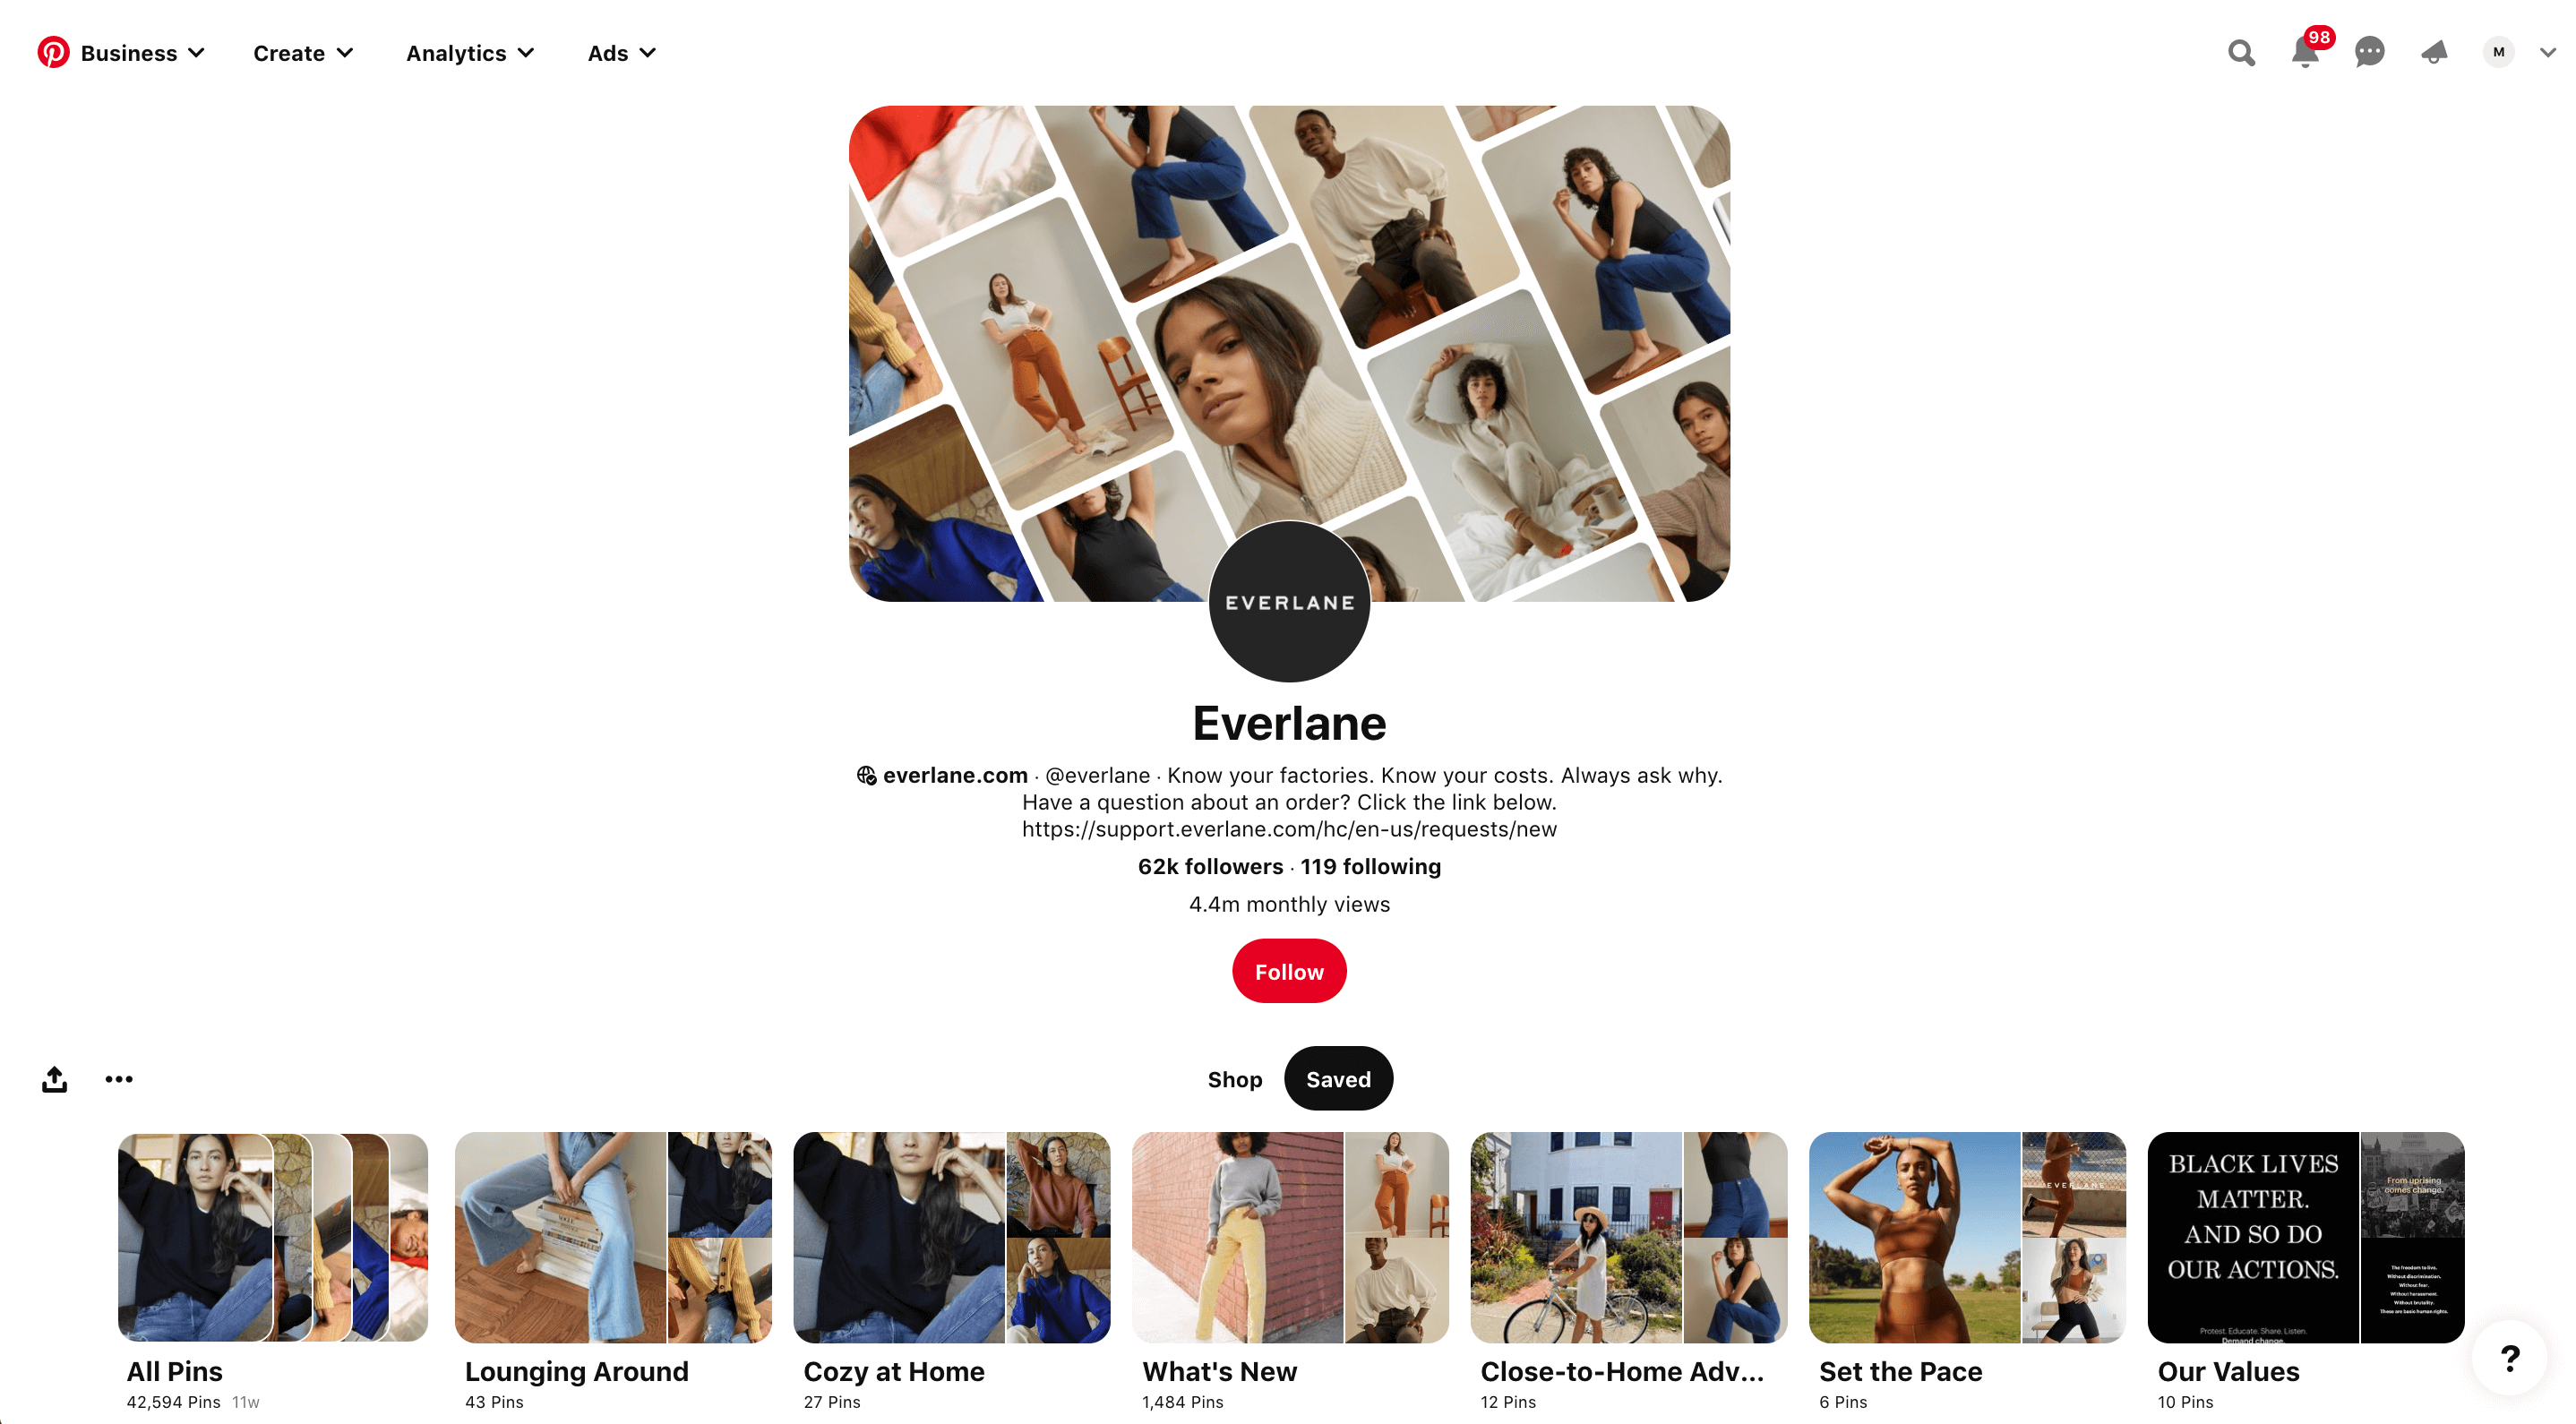This screenshot has width=2576, height=1424.
Task: Switch to the Shop tab
Action: point(1234,1078)
